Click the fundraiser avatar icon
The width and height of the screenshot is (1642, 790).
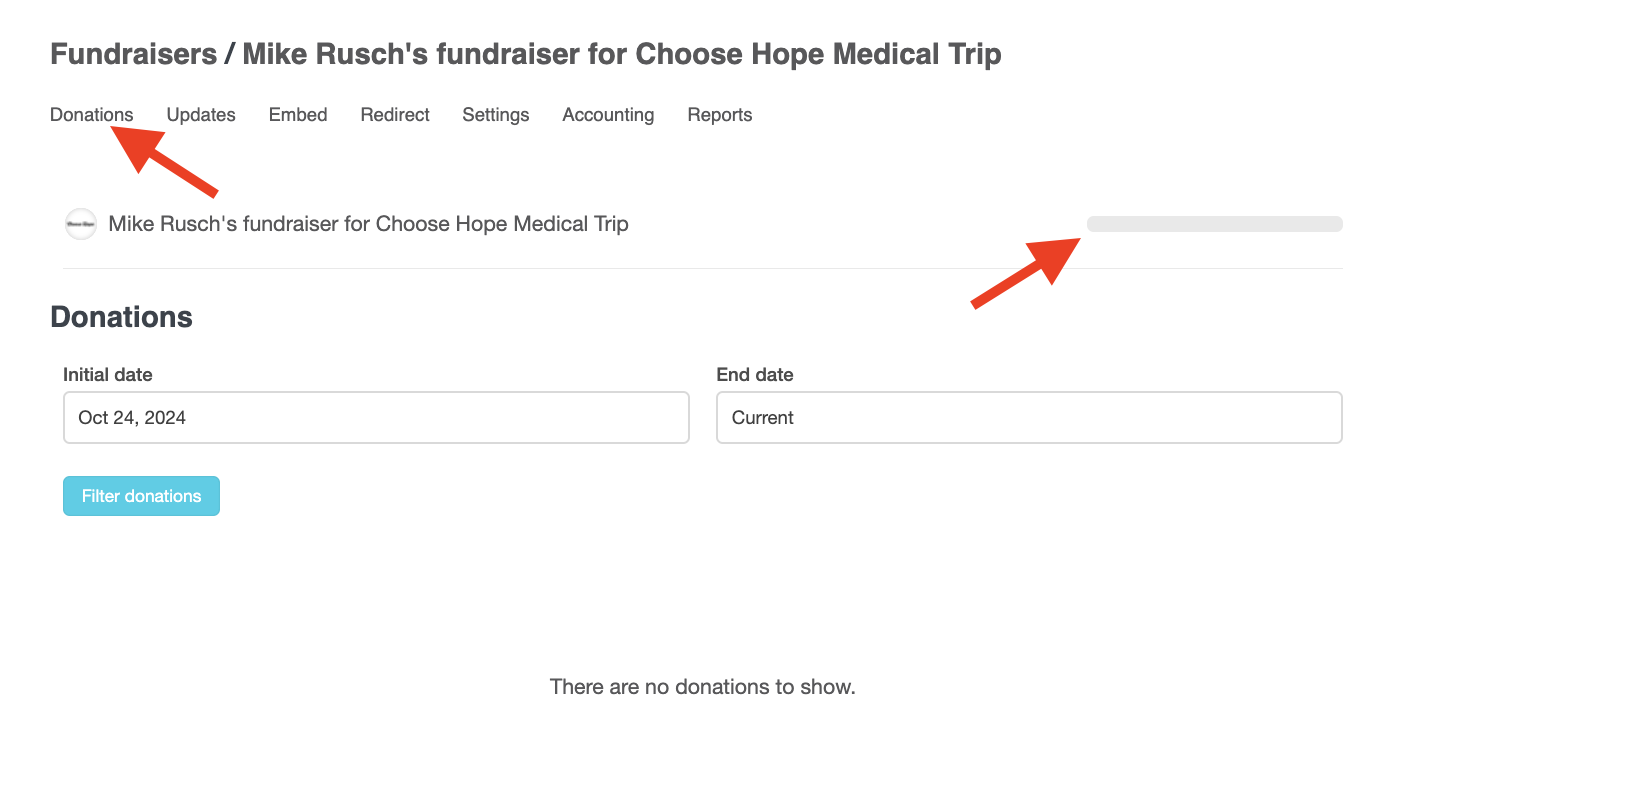point(81,224)
